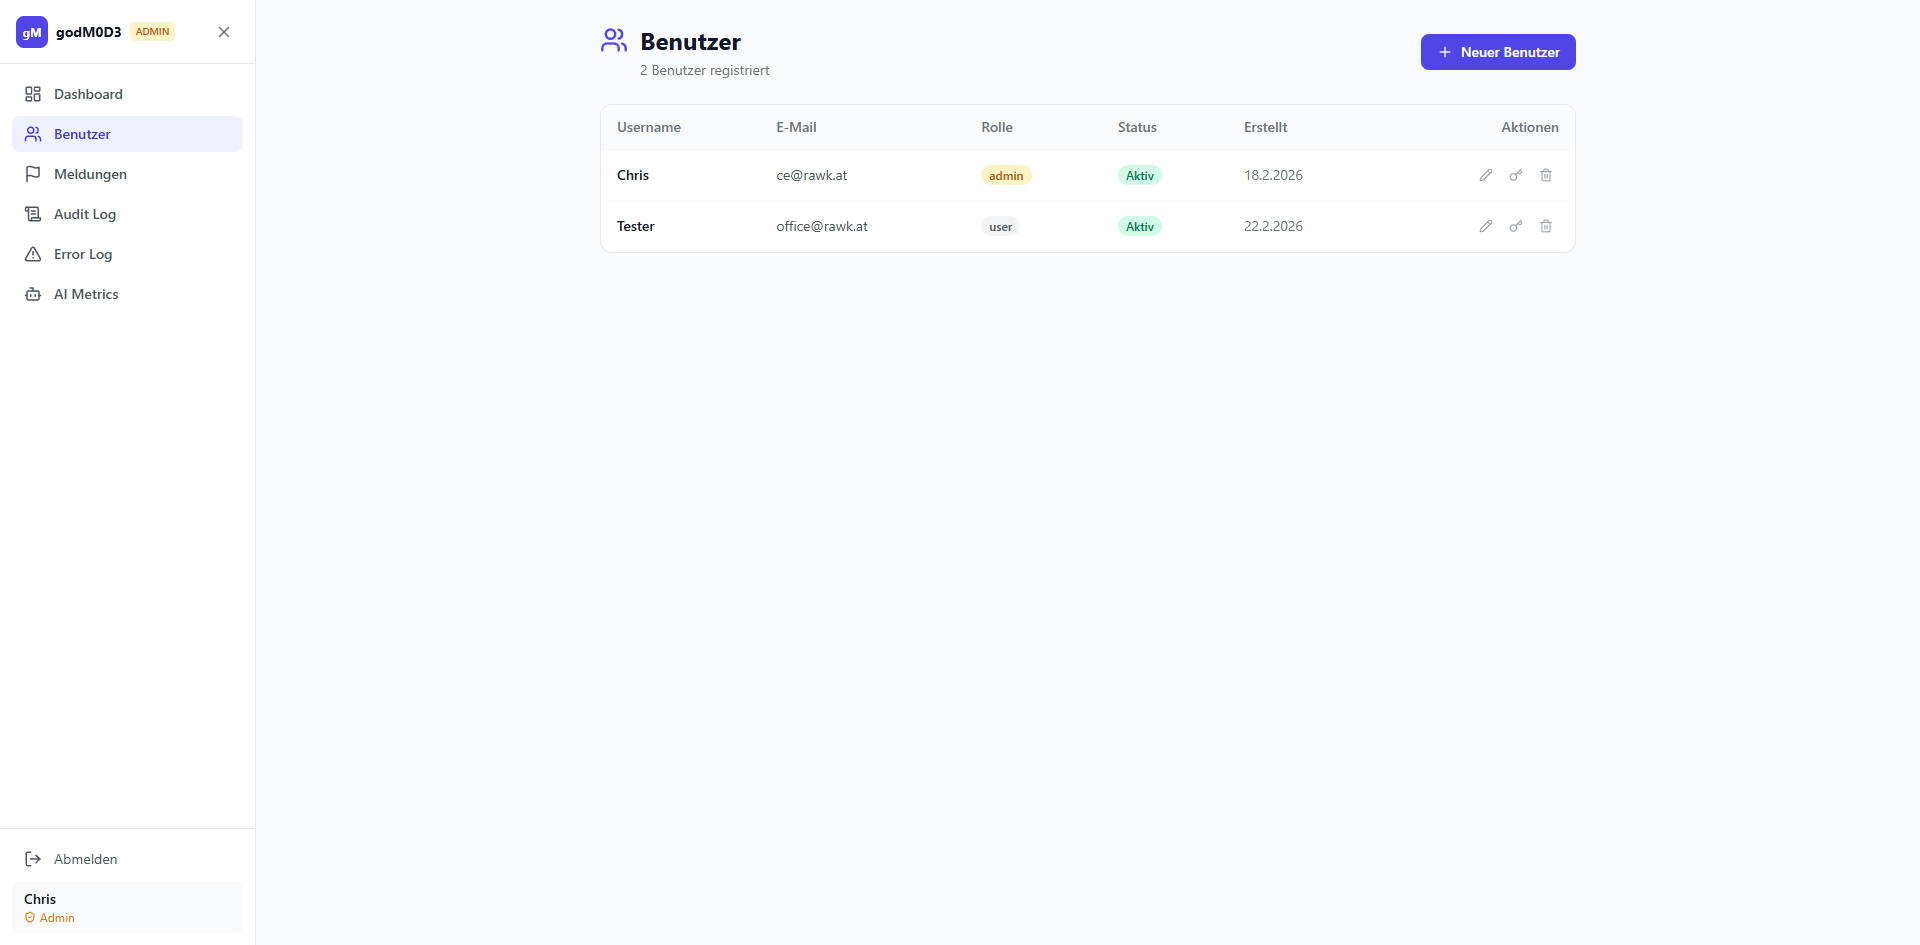Open the Dashboard page
Viewport: 1920px width, 945px height.
[88, 94]
